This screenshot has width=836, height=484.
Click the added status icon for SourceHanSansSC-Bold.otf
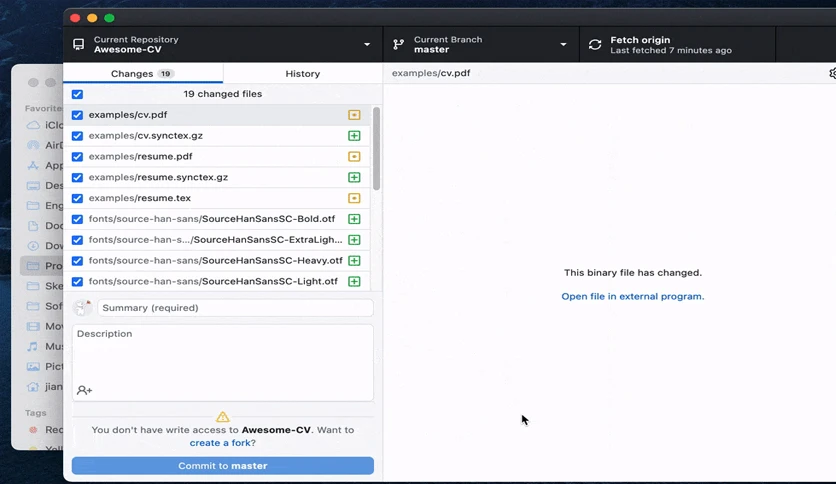(354, 219)
